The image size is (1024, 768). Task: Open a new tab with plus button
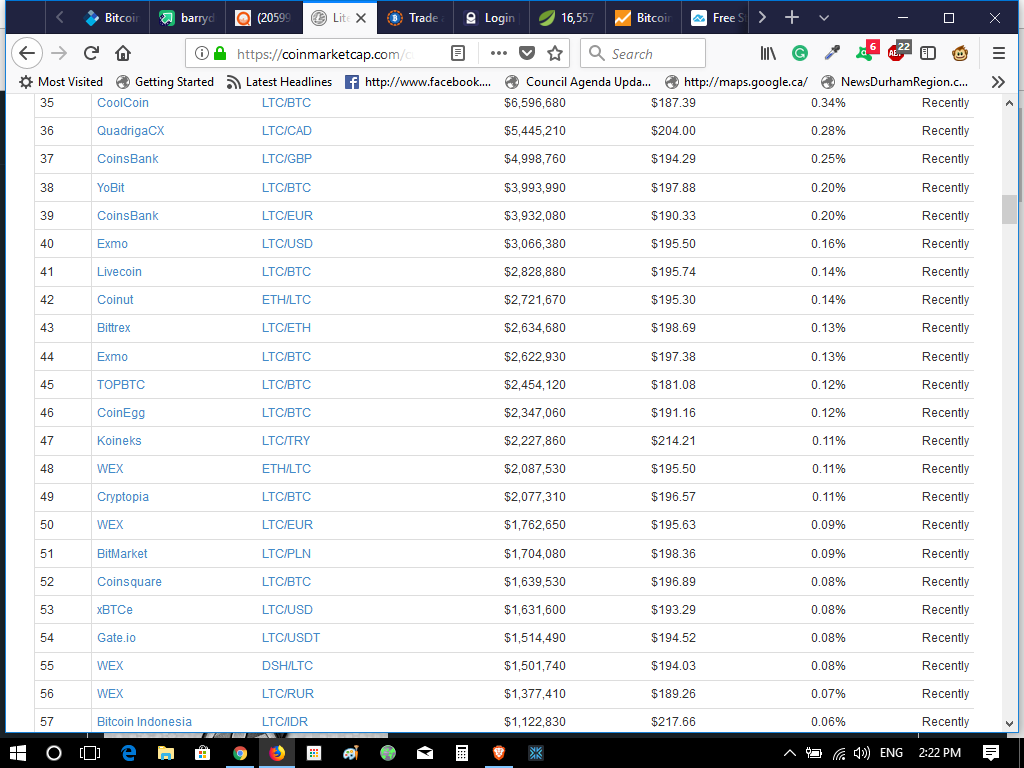click(792, 18)
